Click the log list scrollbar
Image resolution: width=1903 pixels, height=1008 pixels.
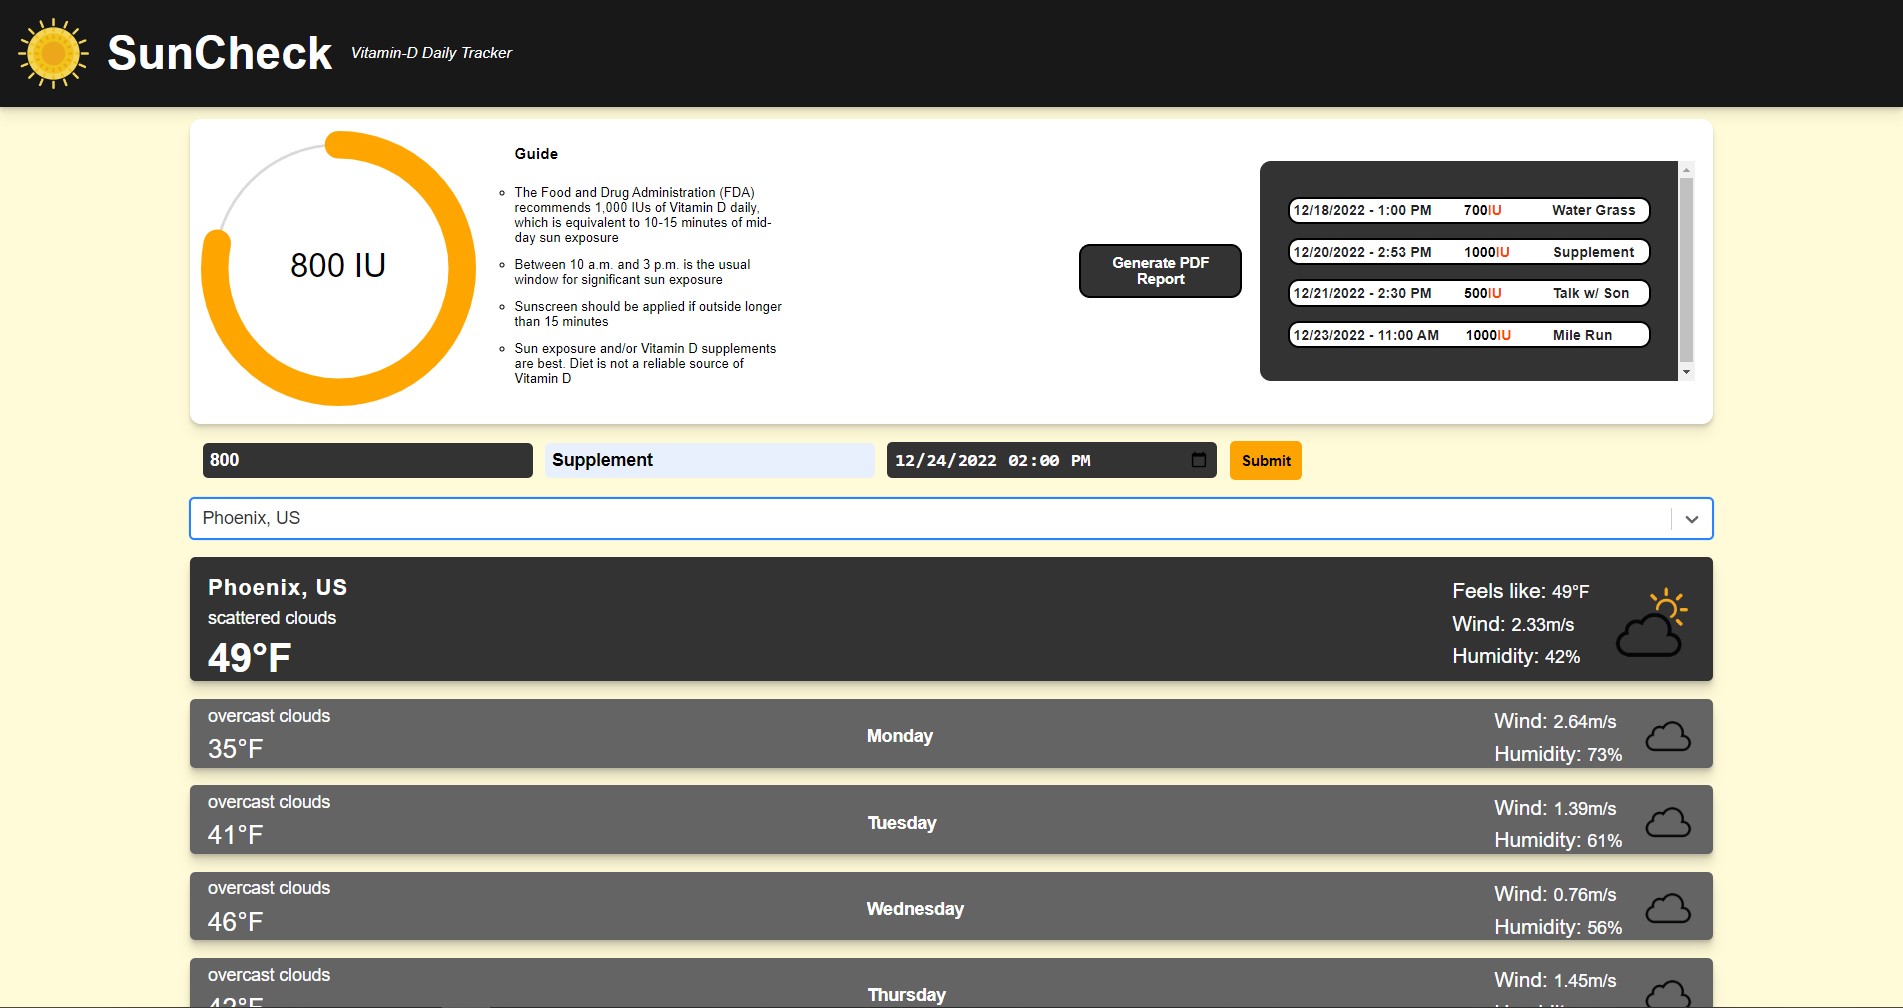click(1688, 270)
